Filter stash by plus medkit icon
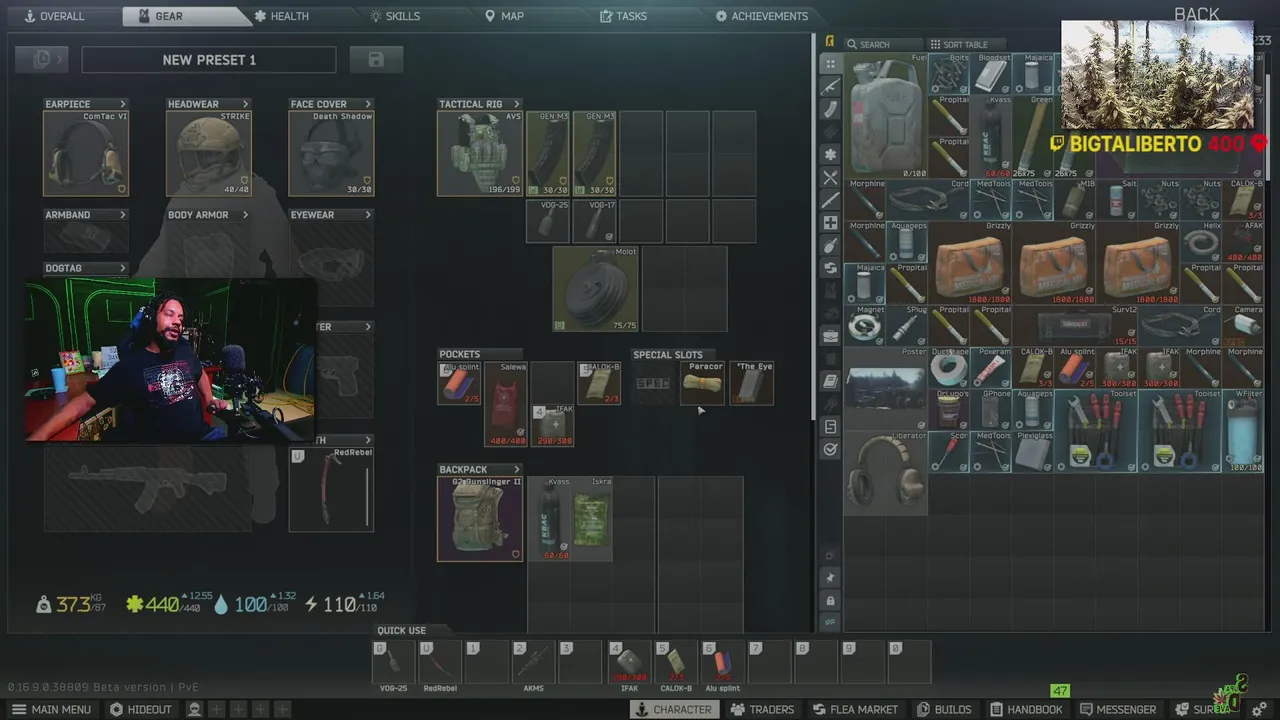Viewport: 1280px width, 720px height. click(830, 223)
